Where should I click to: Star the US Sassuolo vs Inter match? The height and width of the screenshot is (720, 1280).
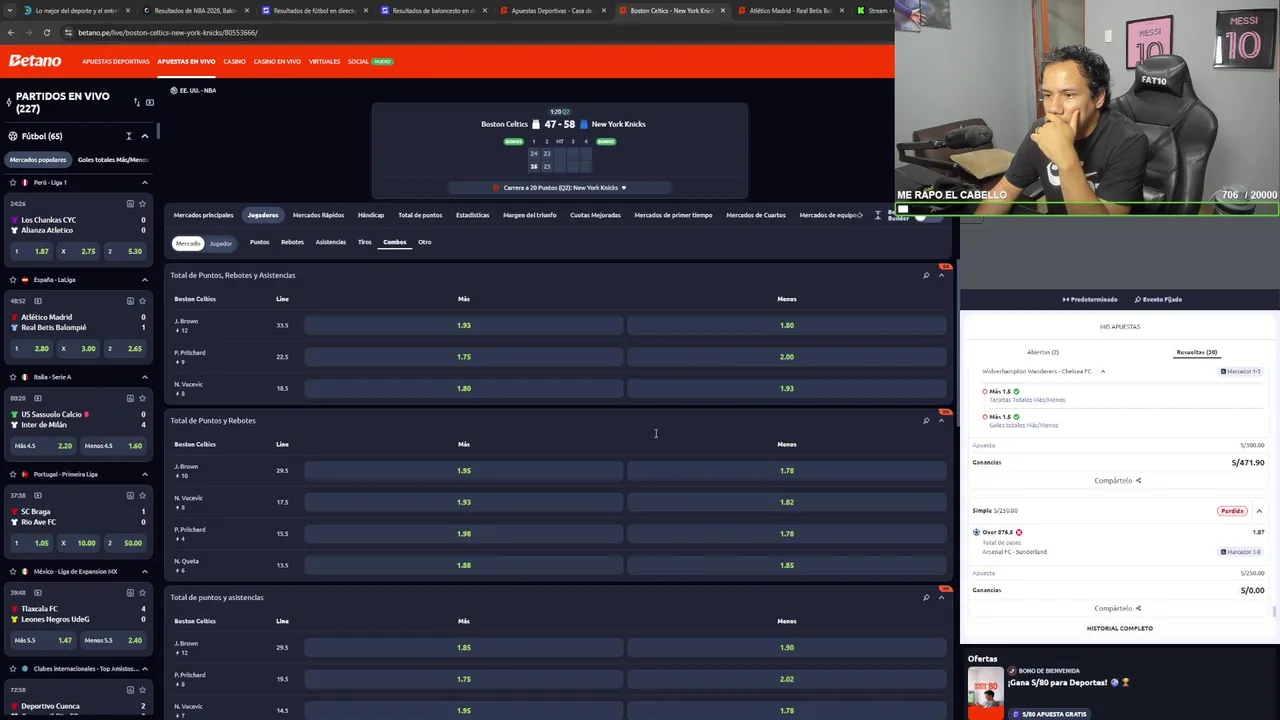click(144, 398)
